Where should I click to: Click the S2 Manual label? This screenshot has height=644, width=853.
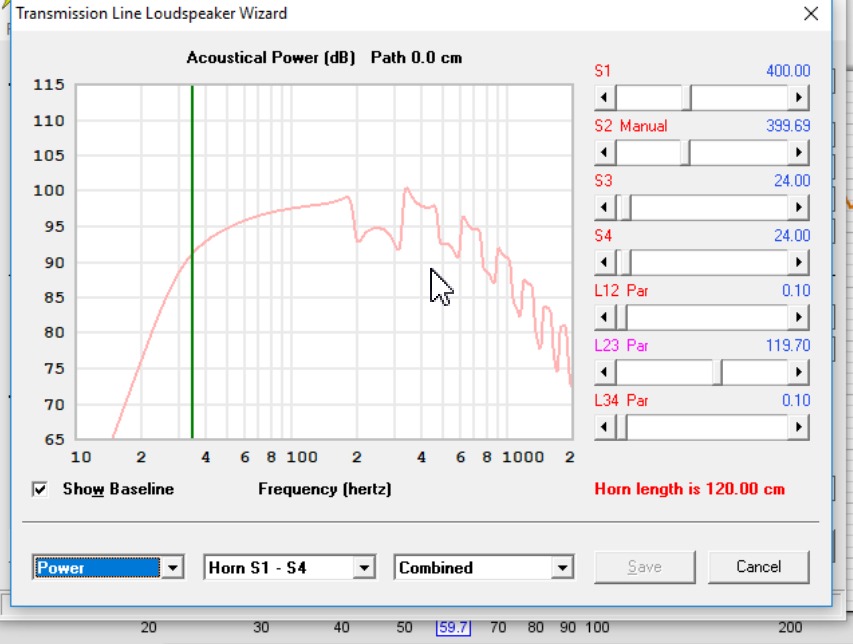tap(631, 126)
